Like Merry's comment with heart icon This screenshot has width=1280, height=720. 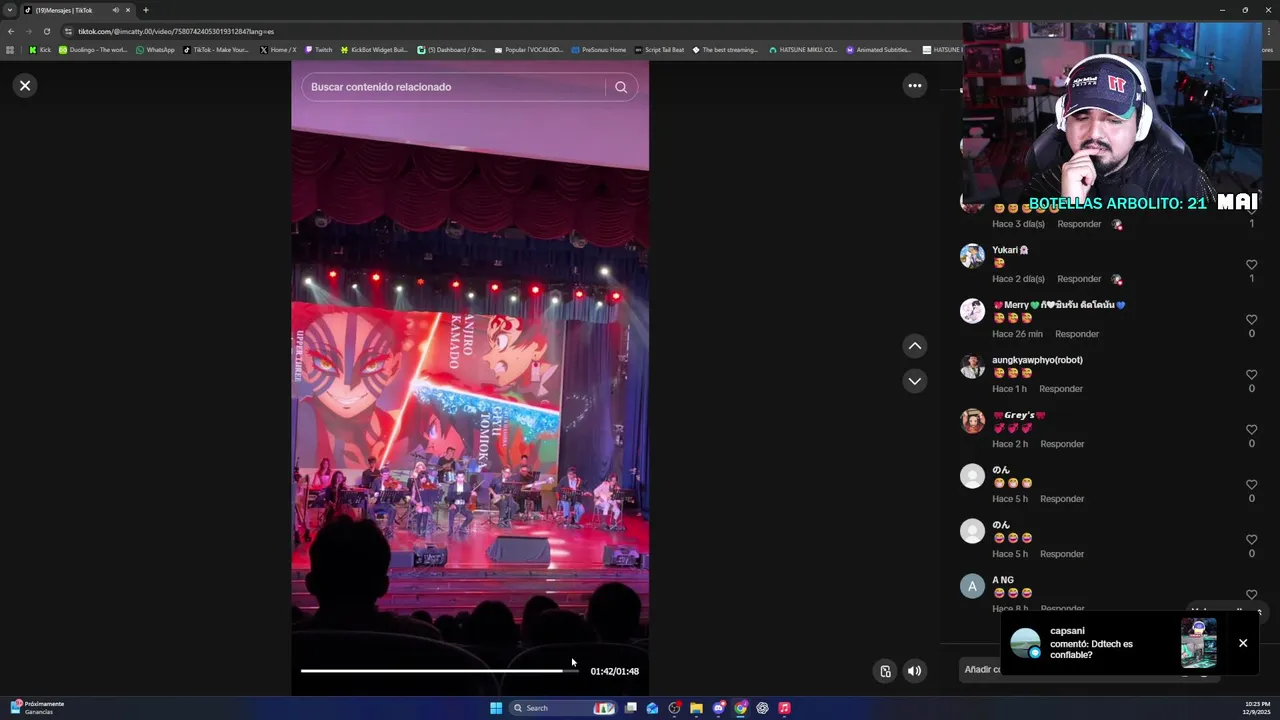pos(1251,320)
